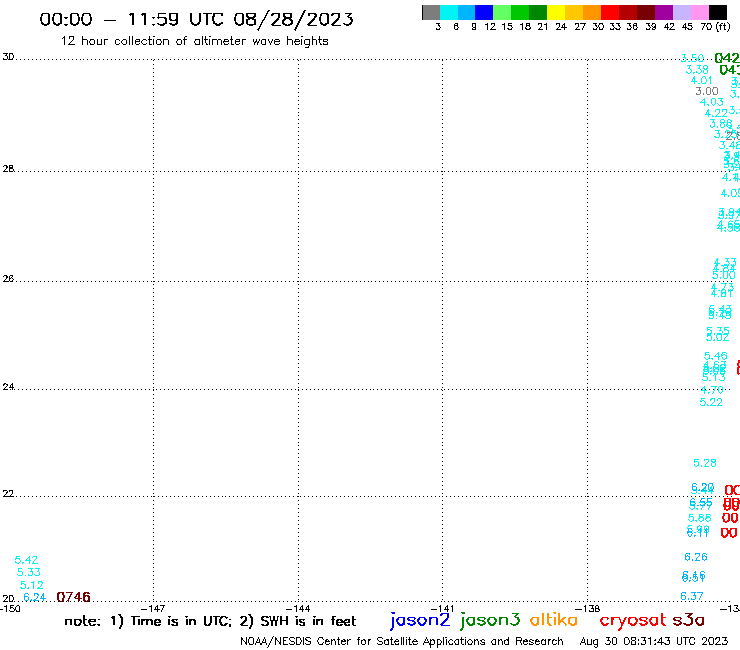Click the bright red swatch in the color scale
This screenshot has width=740, height=650.
click(610, 12)
